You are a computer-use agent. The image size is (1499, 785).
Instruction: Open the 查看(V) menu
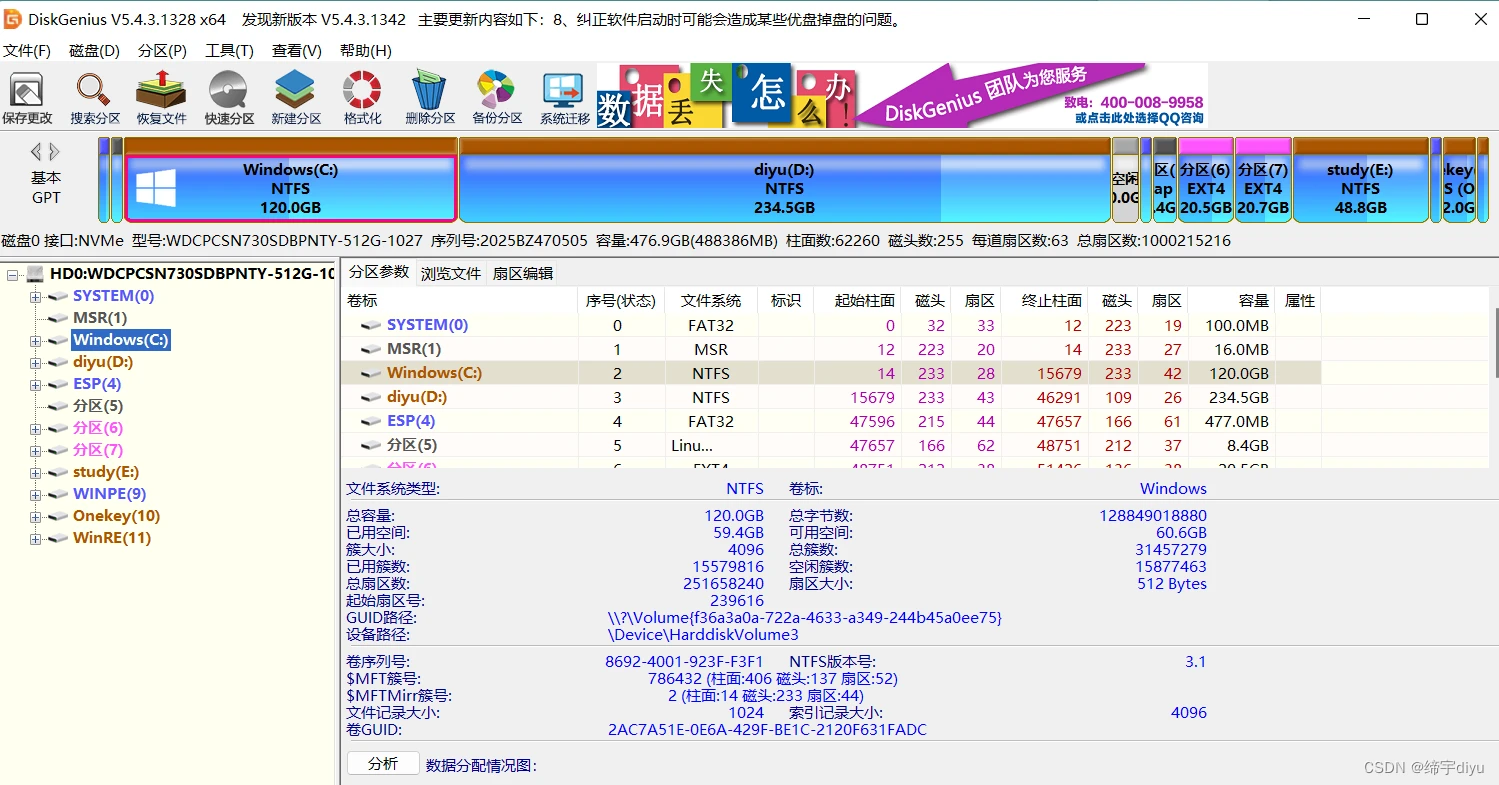pos(297,51)
